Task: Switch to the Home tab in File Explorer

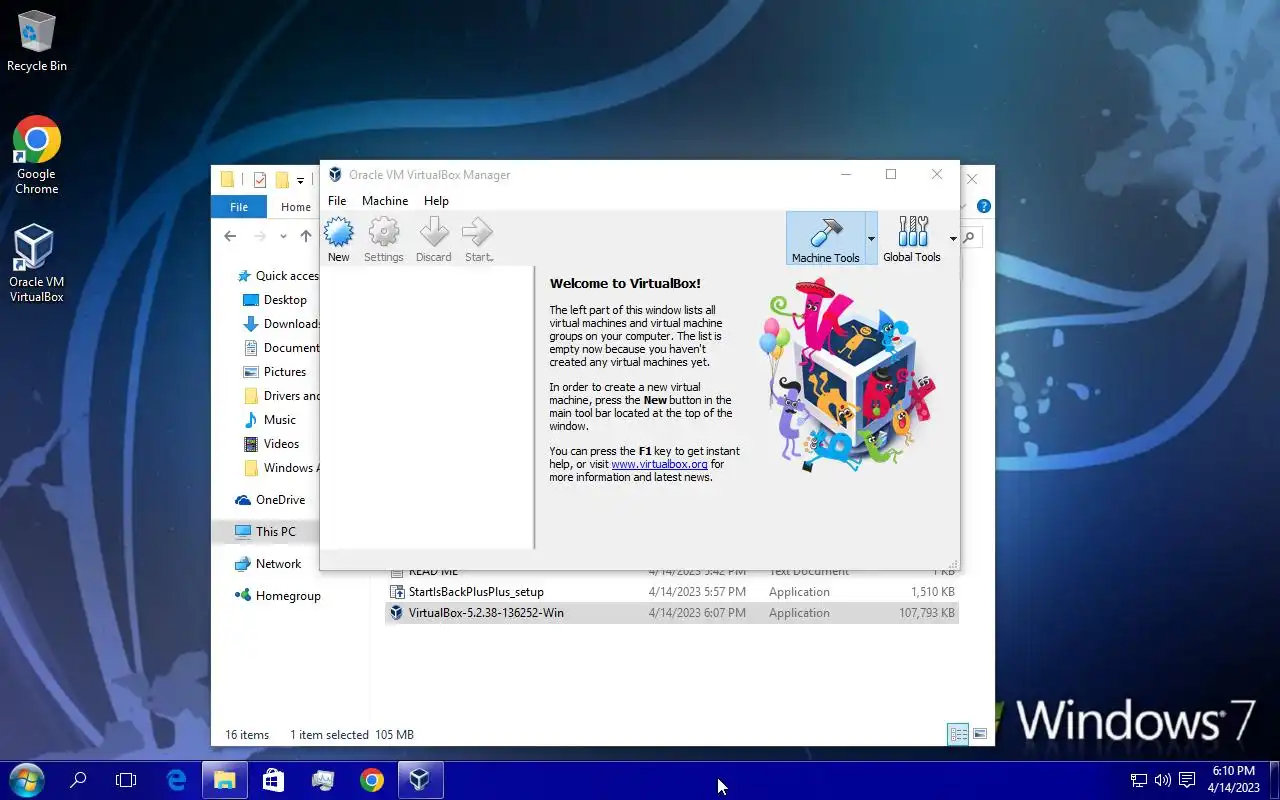Action: 295,207
